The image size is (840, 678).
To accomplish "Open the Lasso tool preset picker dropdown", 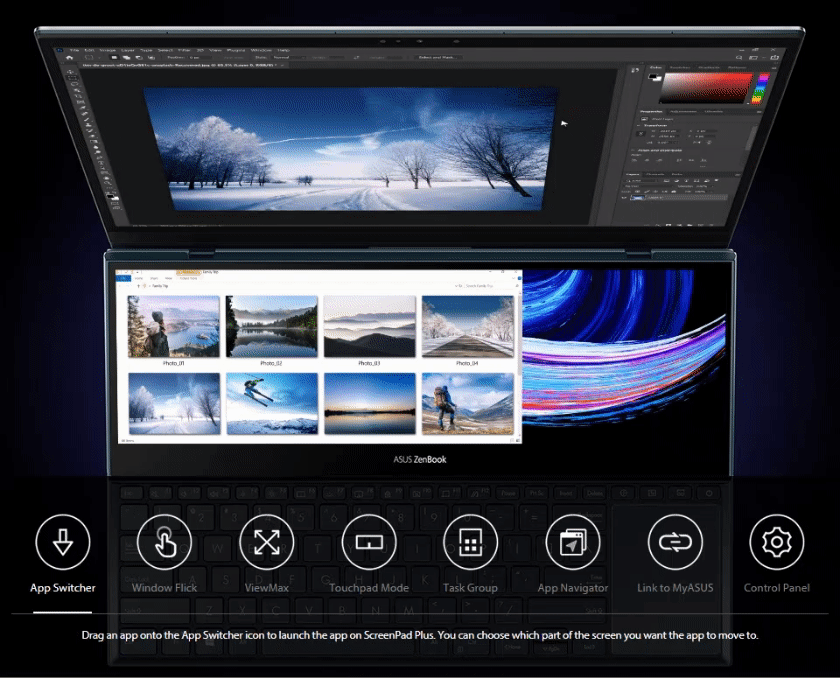I will pos(93,57).
